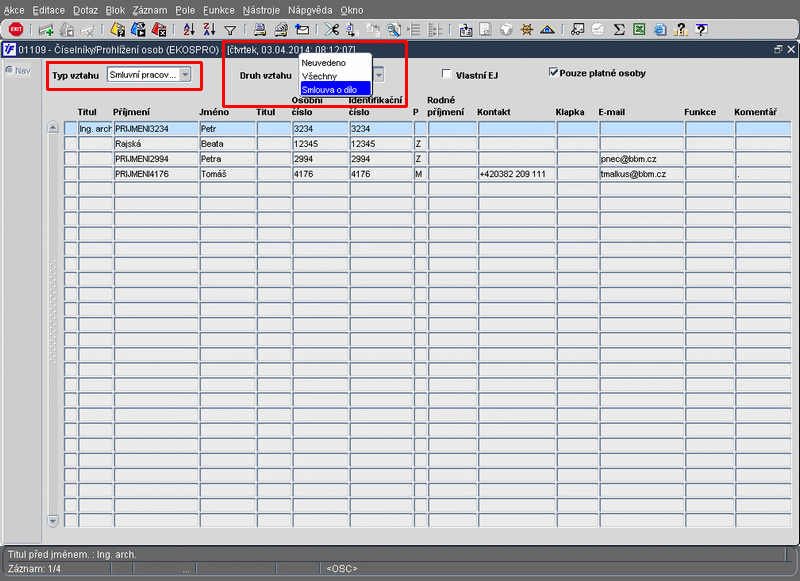Choose Všechny in dropdown list
Screen dimensions: 800x581
click(335, 76)
